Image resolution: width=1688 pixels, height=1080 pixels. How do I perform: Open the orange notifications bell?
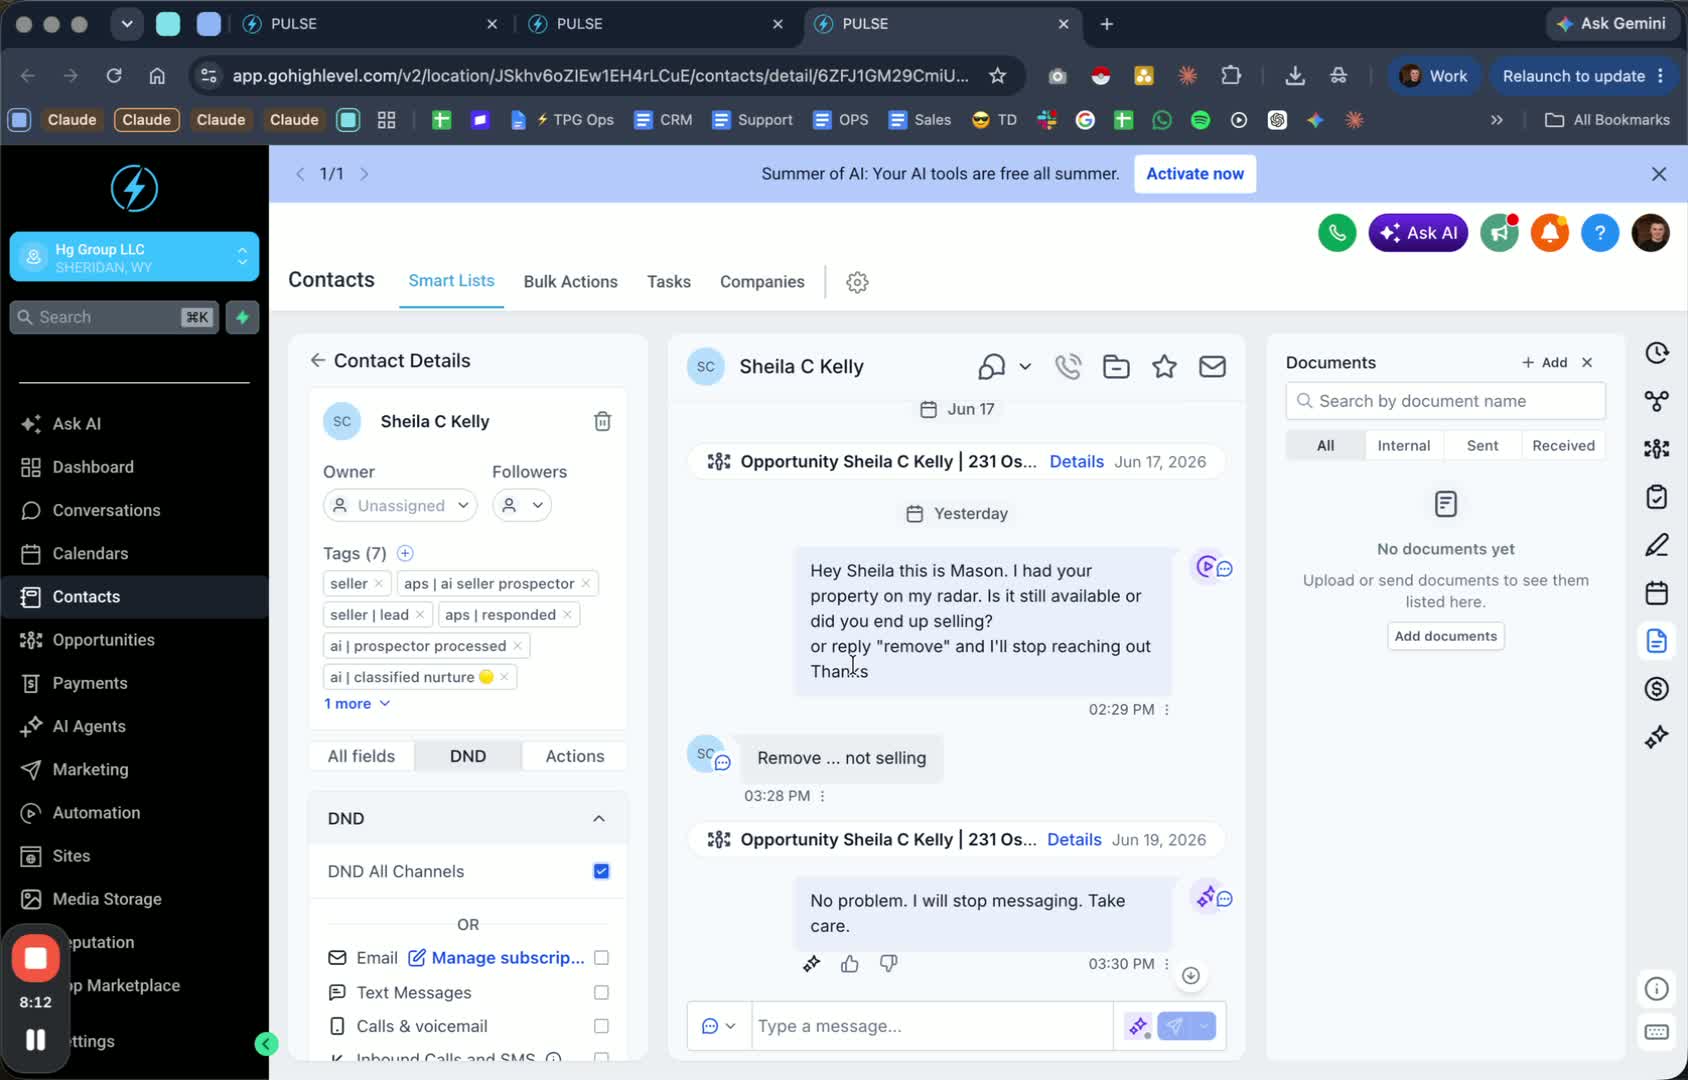pyautogui.click(x=1549, y=233)
